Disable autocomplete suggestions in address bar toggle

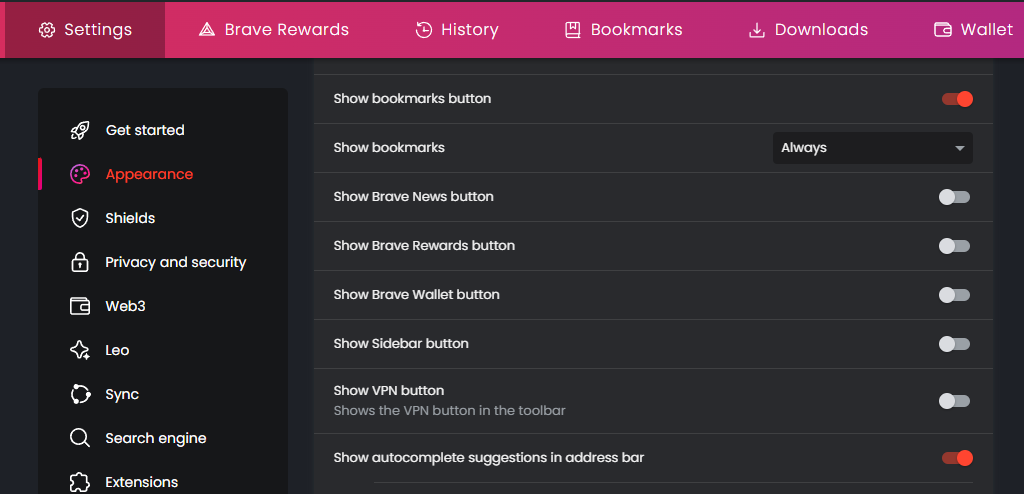[957, 458]
